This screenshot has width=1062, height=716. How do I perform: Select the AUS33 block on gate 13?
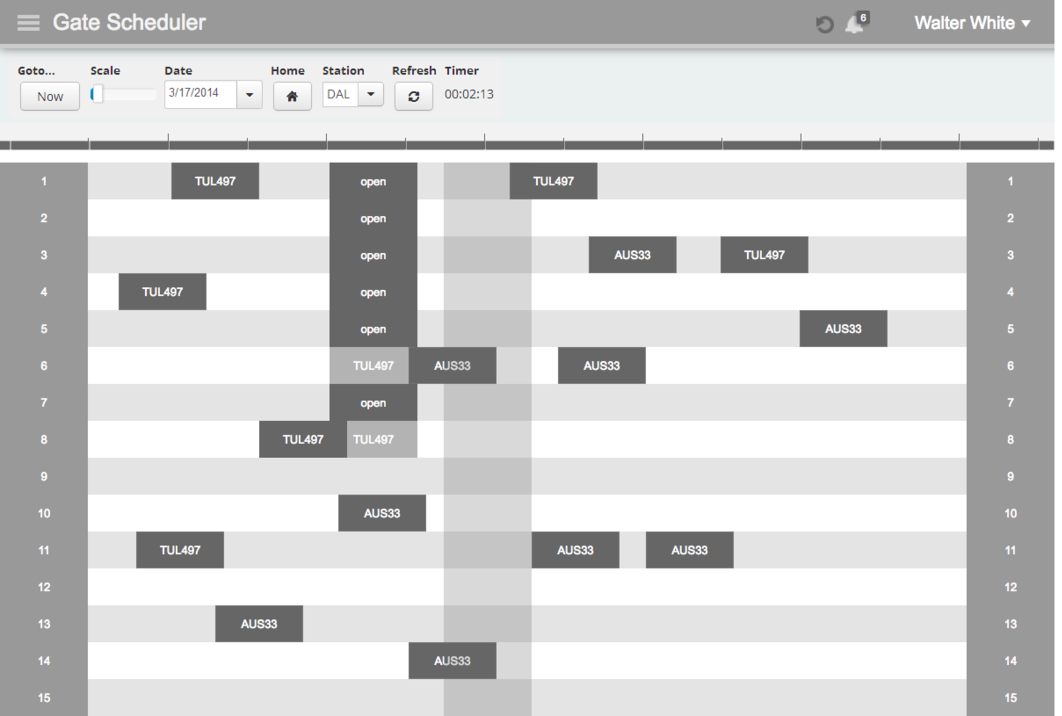pyautogui.click(x=259, y=623)
